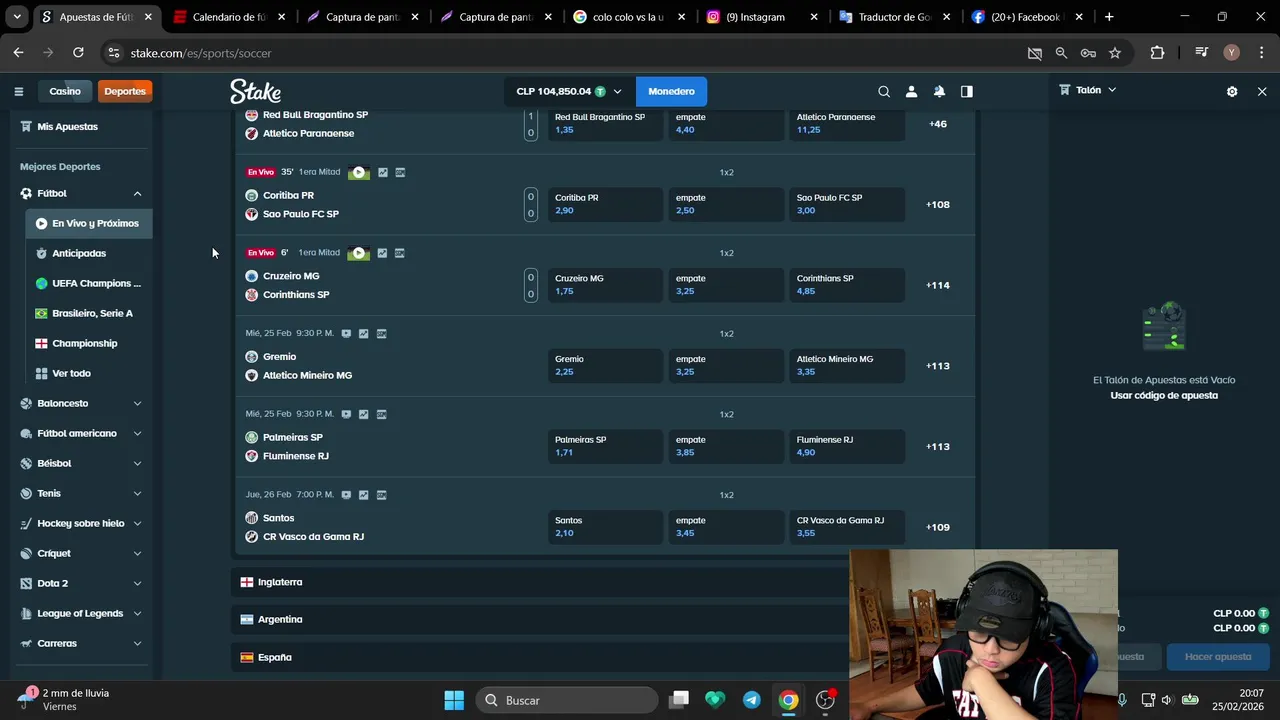The width and height of the screenshot is (1280, 720).
Task: Click Usar código de apuesta link
Action: point(1164,395)
